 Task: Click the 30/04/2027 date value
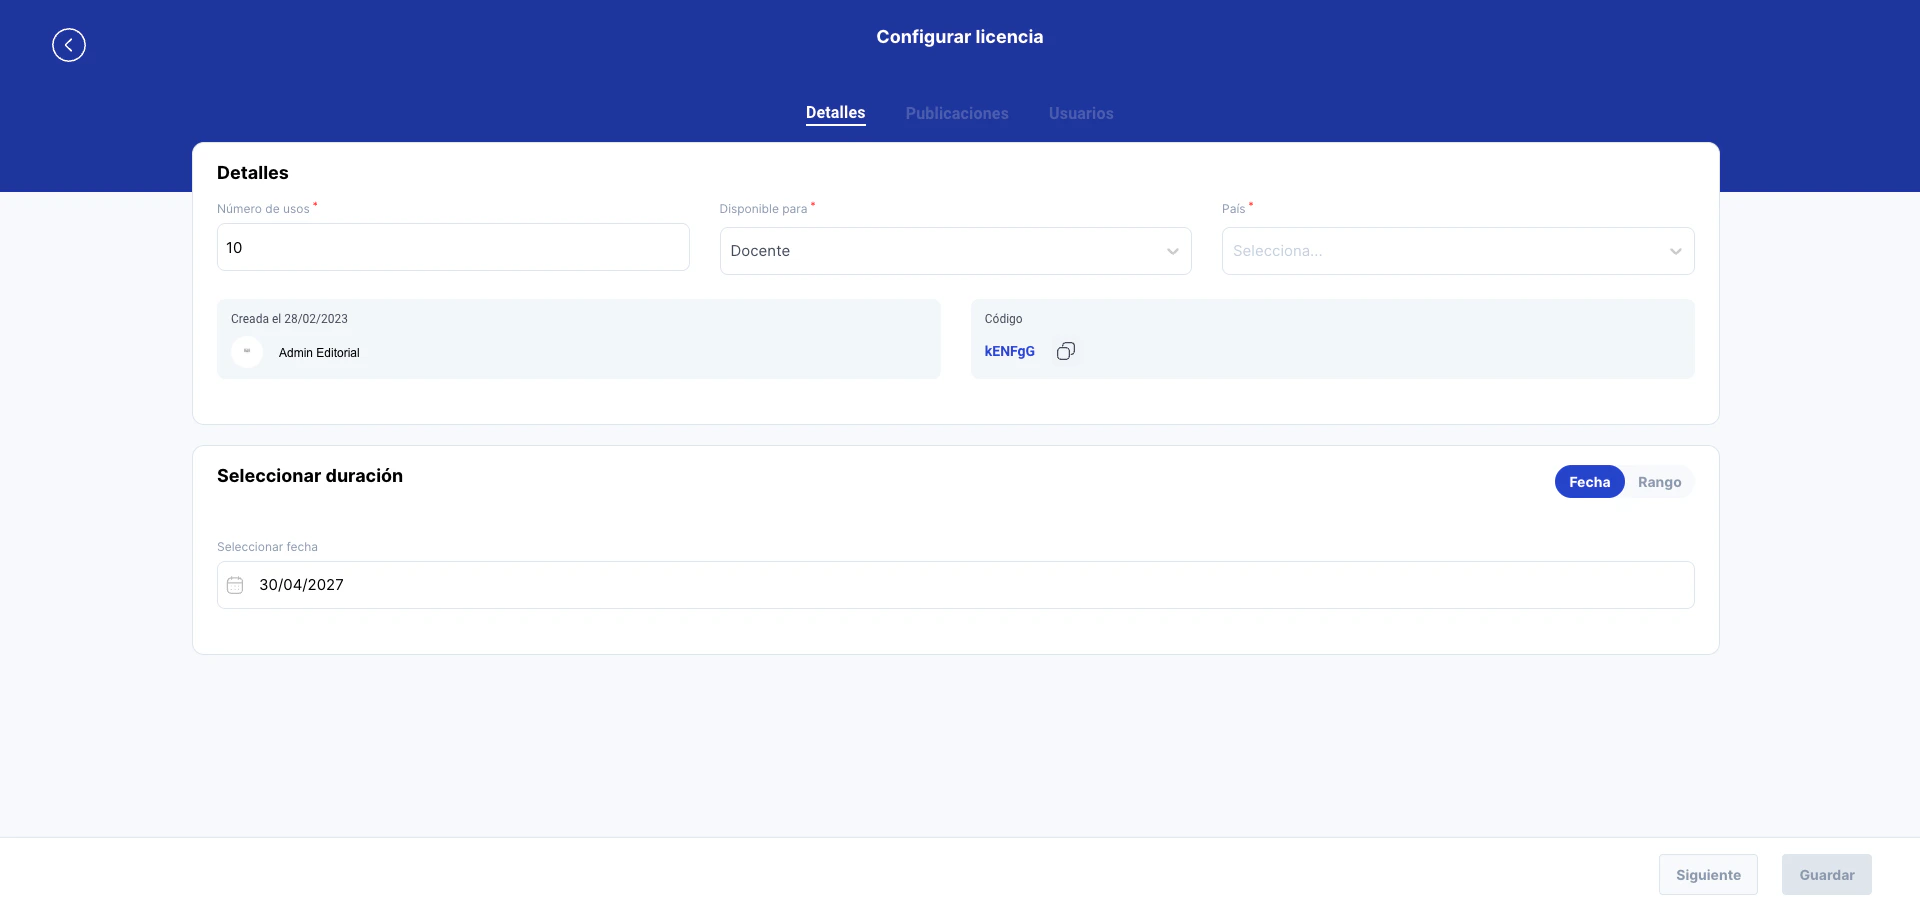pyautogui.click(x=301, y=585)
